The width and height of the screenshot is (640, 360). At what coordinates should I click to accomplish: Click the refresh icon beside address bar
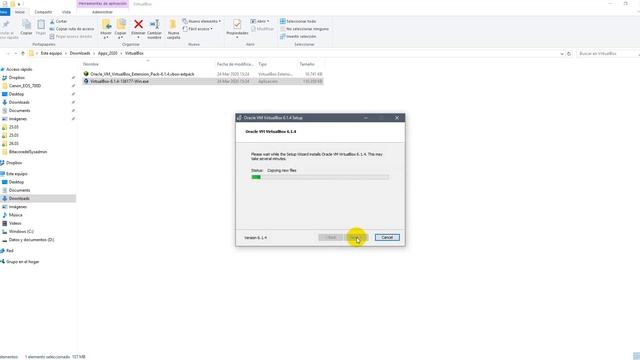(x=569, y=53)
